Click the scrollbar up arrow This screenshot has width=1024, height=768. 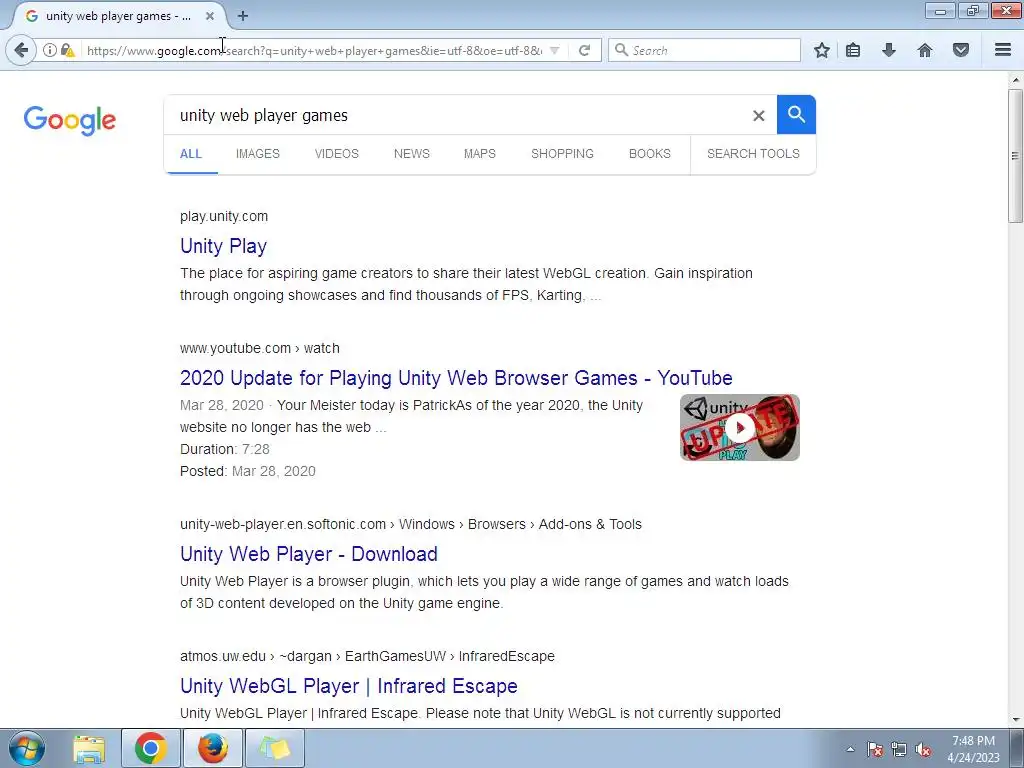click(x=1015, y=80)
